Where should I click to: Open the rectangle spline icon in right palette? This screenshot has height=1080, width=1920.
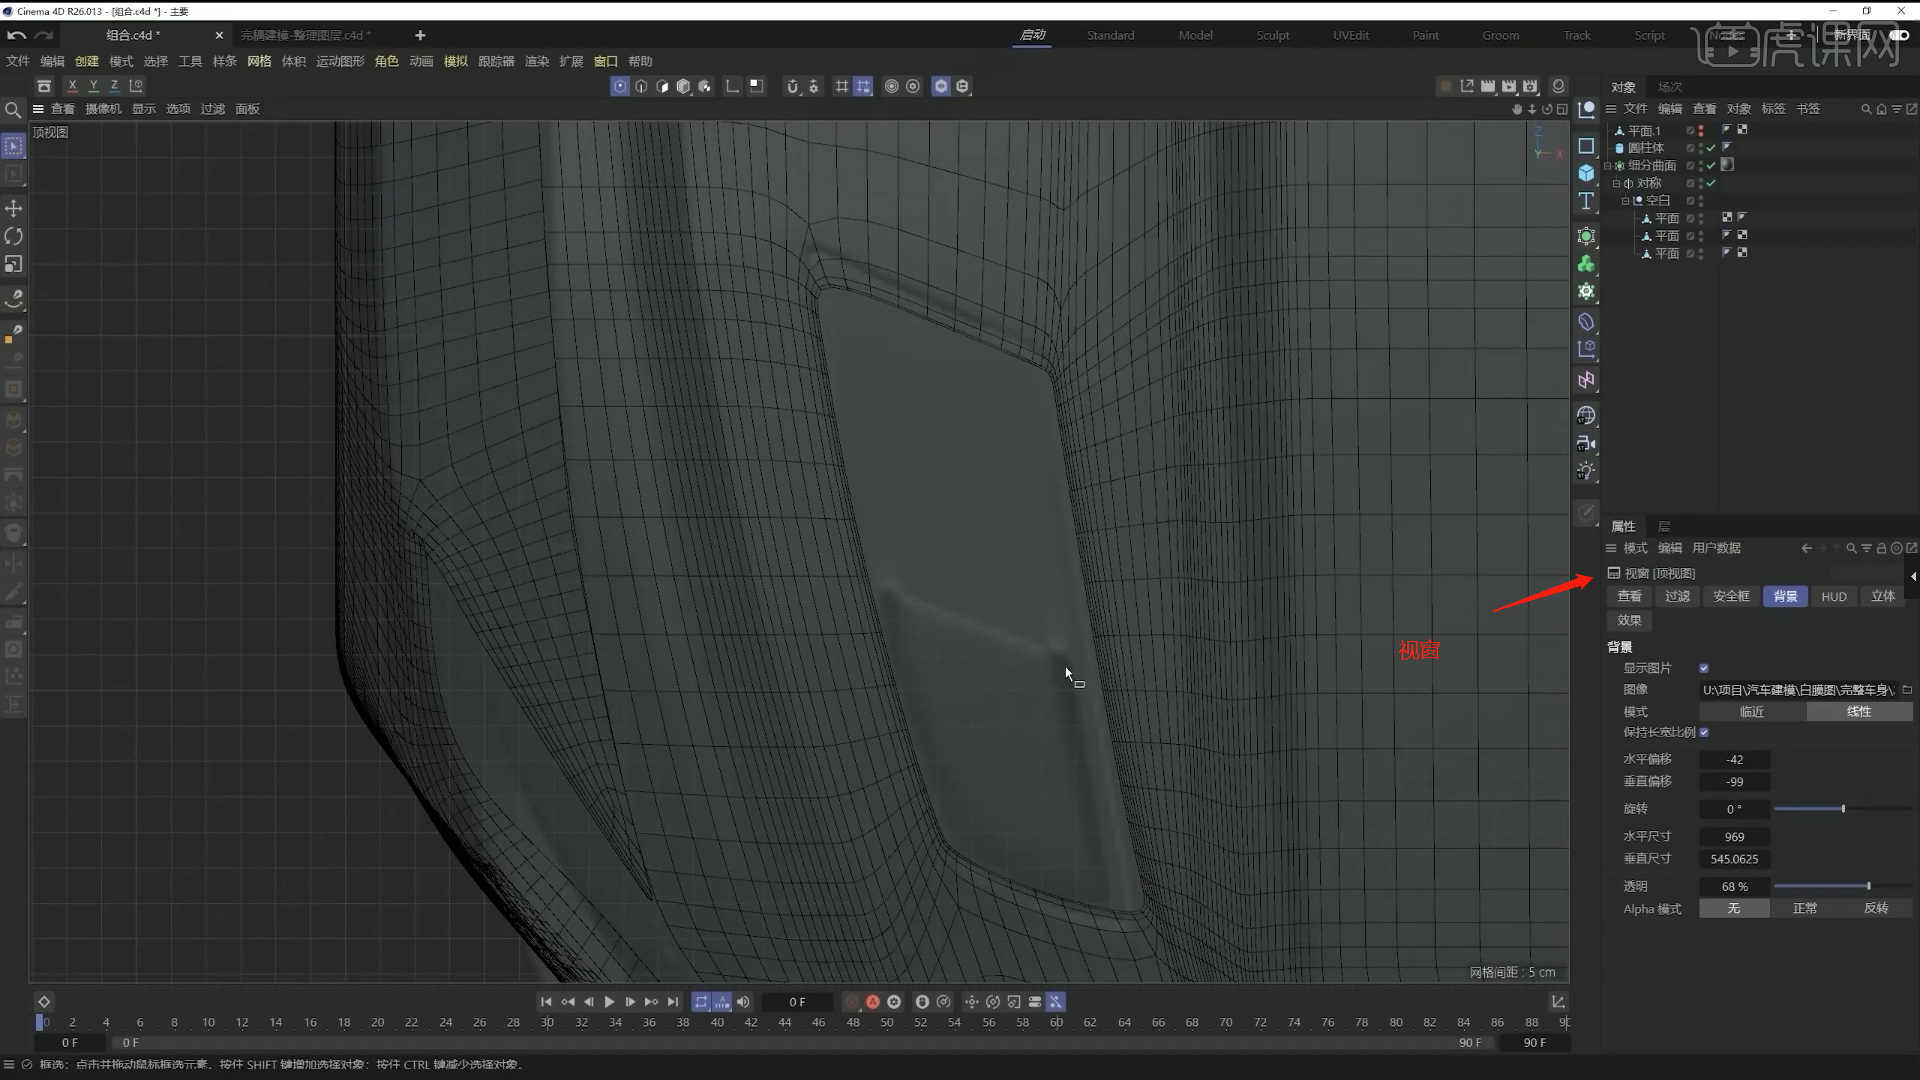pos(1586,146)
